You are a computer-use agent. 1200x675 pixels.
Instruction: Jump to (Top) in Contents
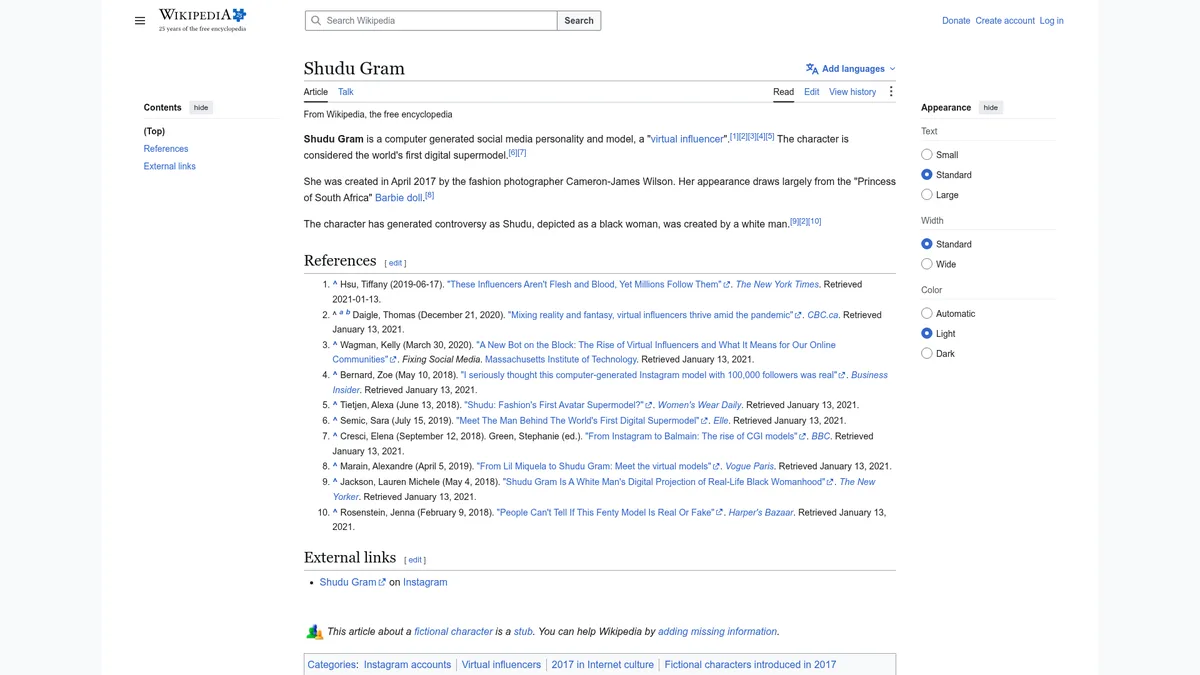pos(154,131)
